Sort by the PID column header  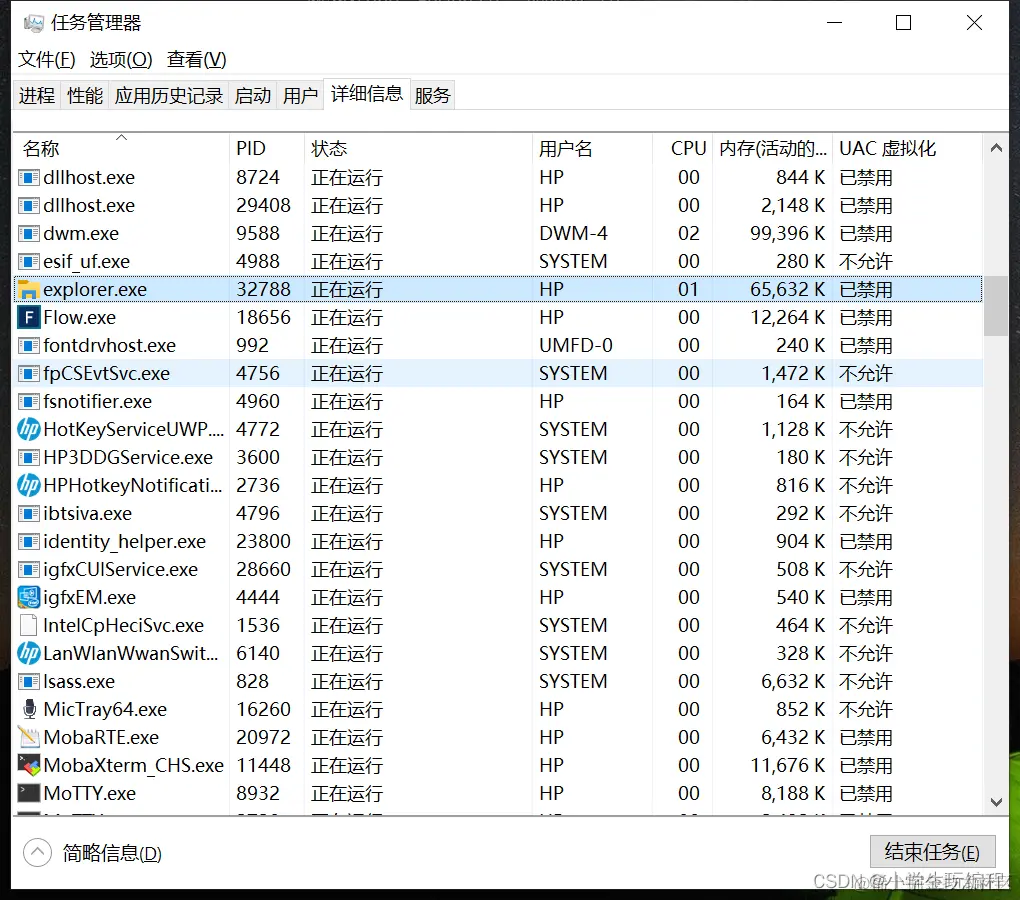(267, 148)
